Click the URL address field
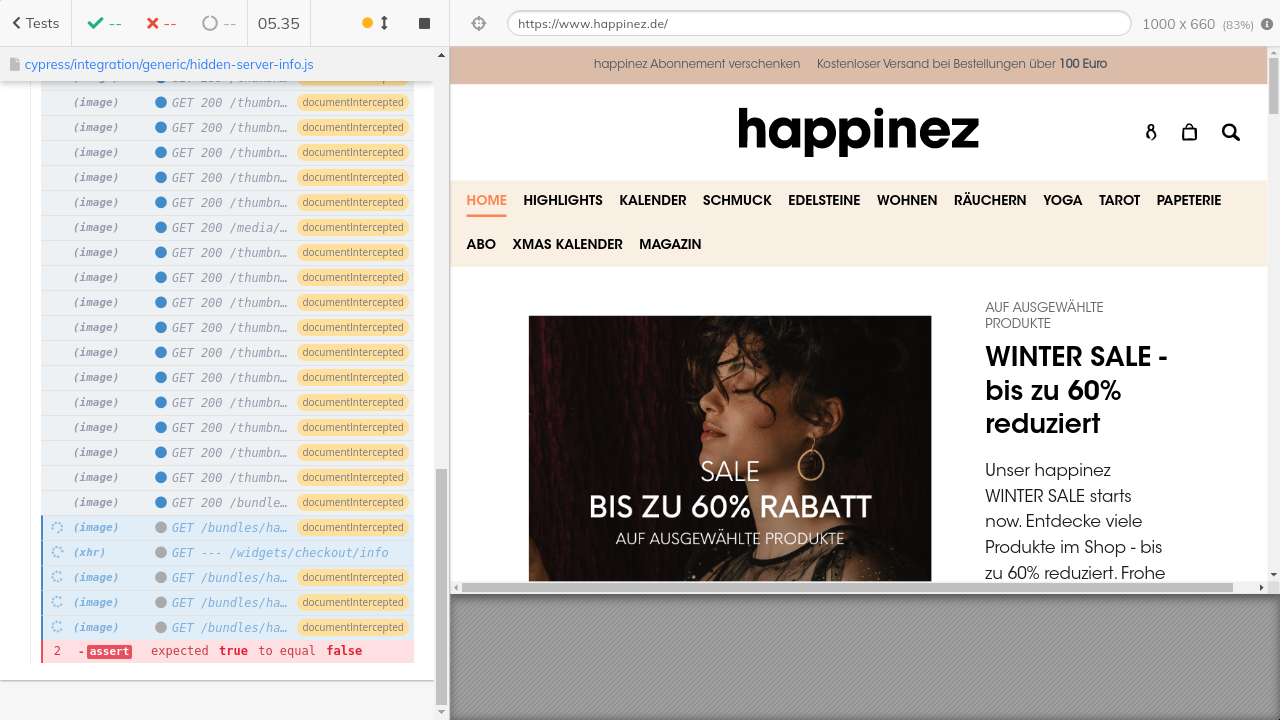This screenshot has height=720, width=1280. pos(818,23)
